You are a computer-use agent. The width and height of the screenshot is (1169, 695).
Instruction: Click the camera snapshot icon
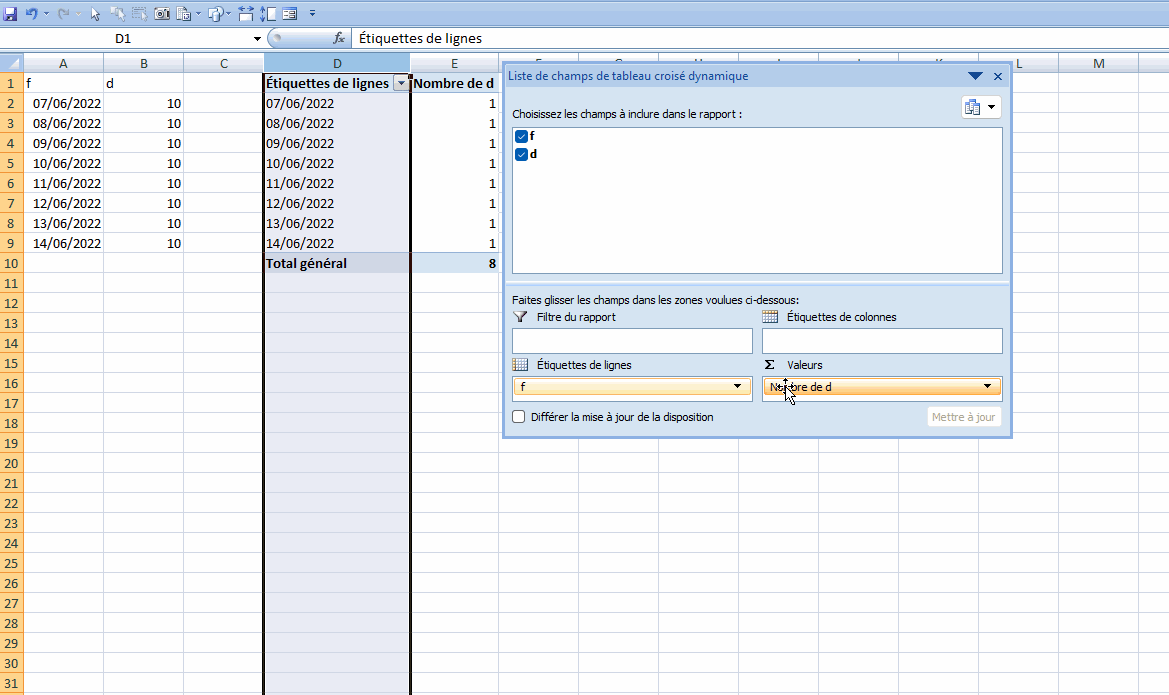[162, 14]
